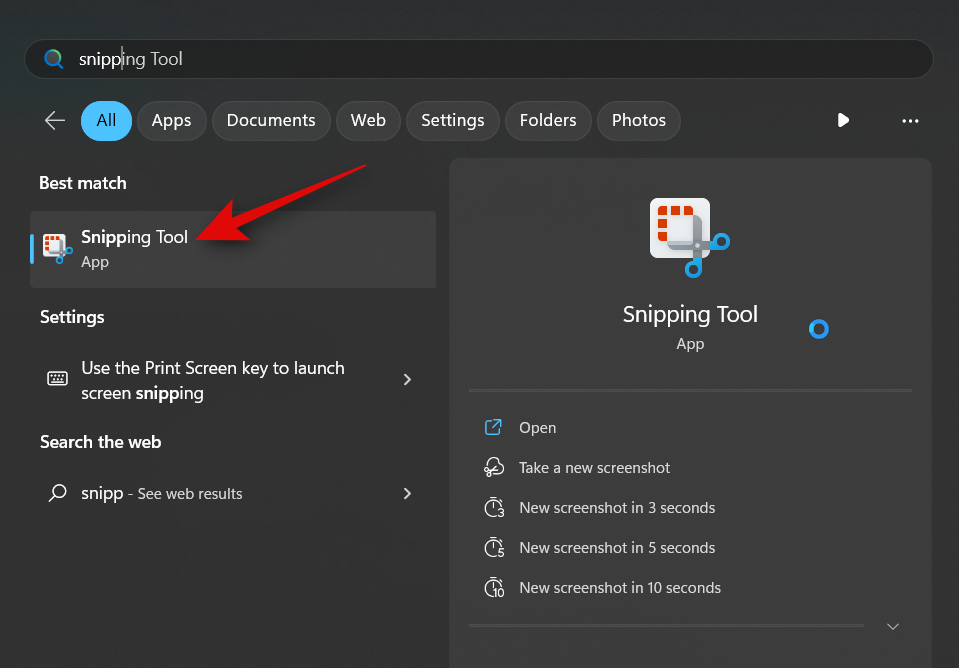Click the keyboard icon for Print Screen setting
The image size is (959, 668).
click(58, 379)
